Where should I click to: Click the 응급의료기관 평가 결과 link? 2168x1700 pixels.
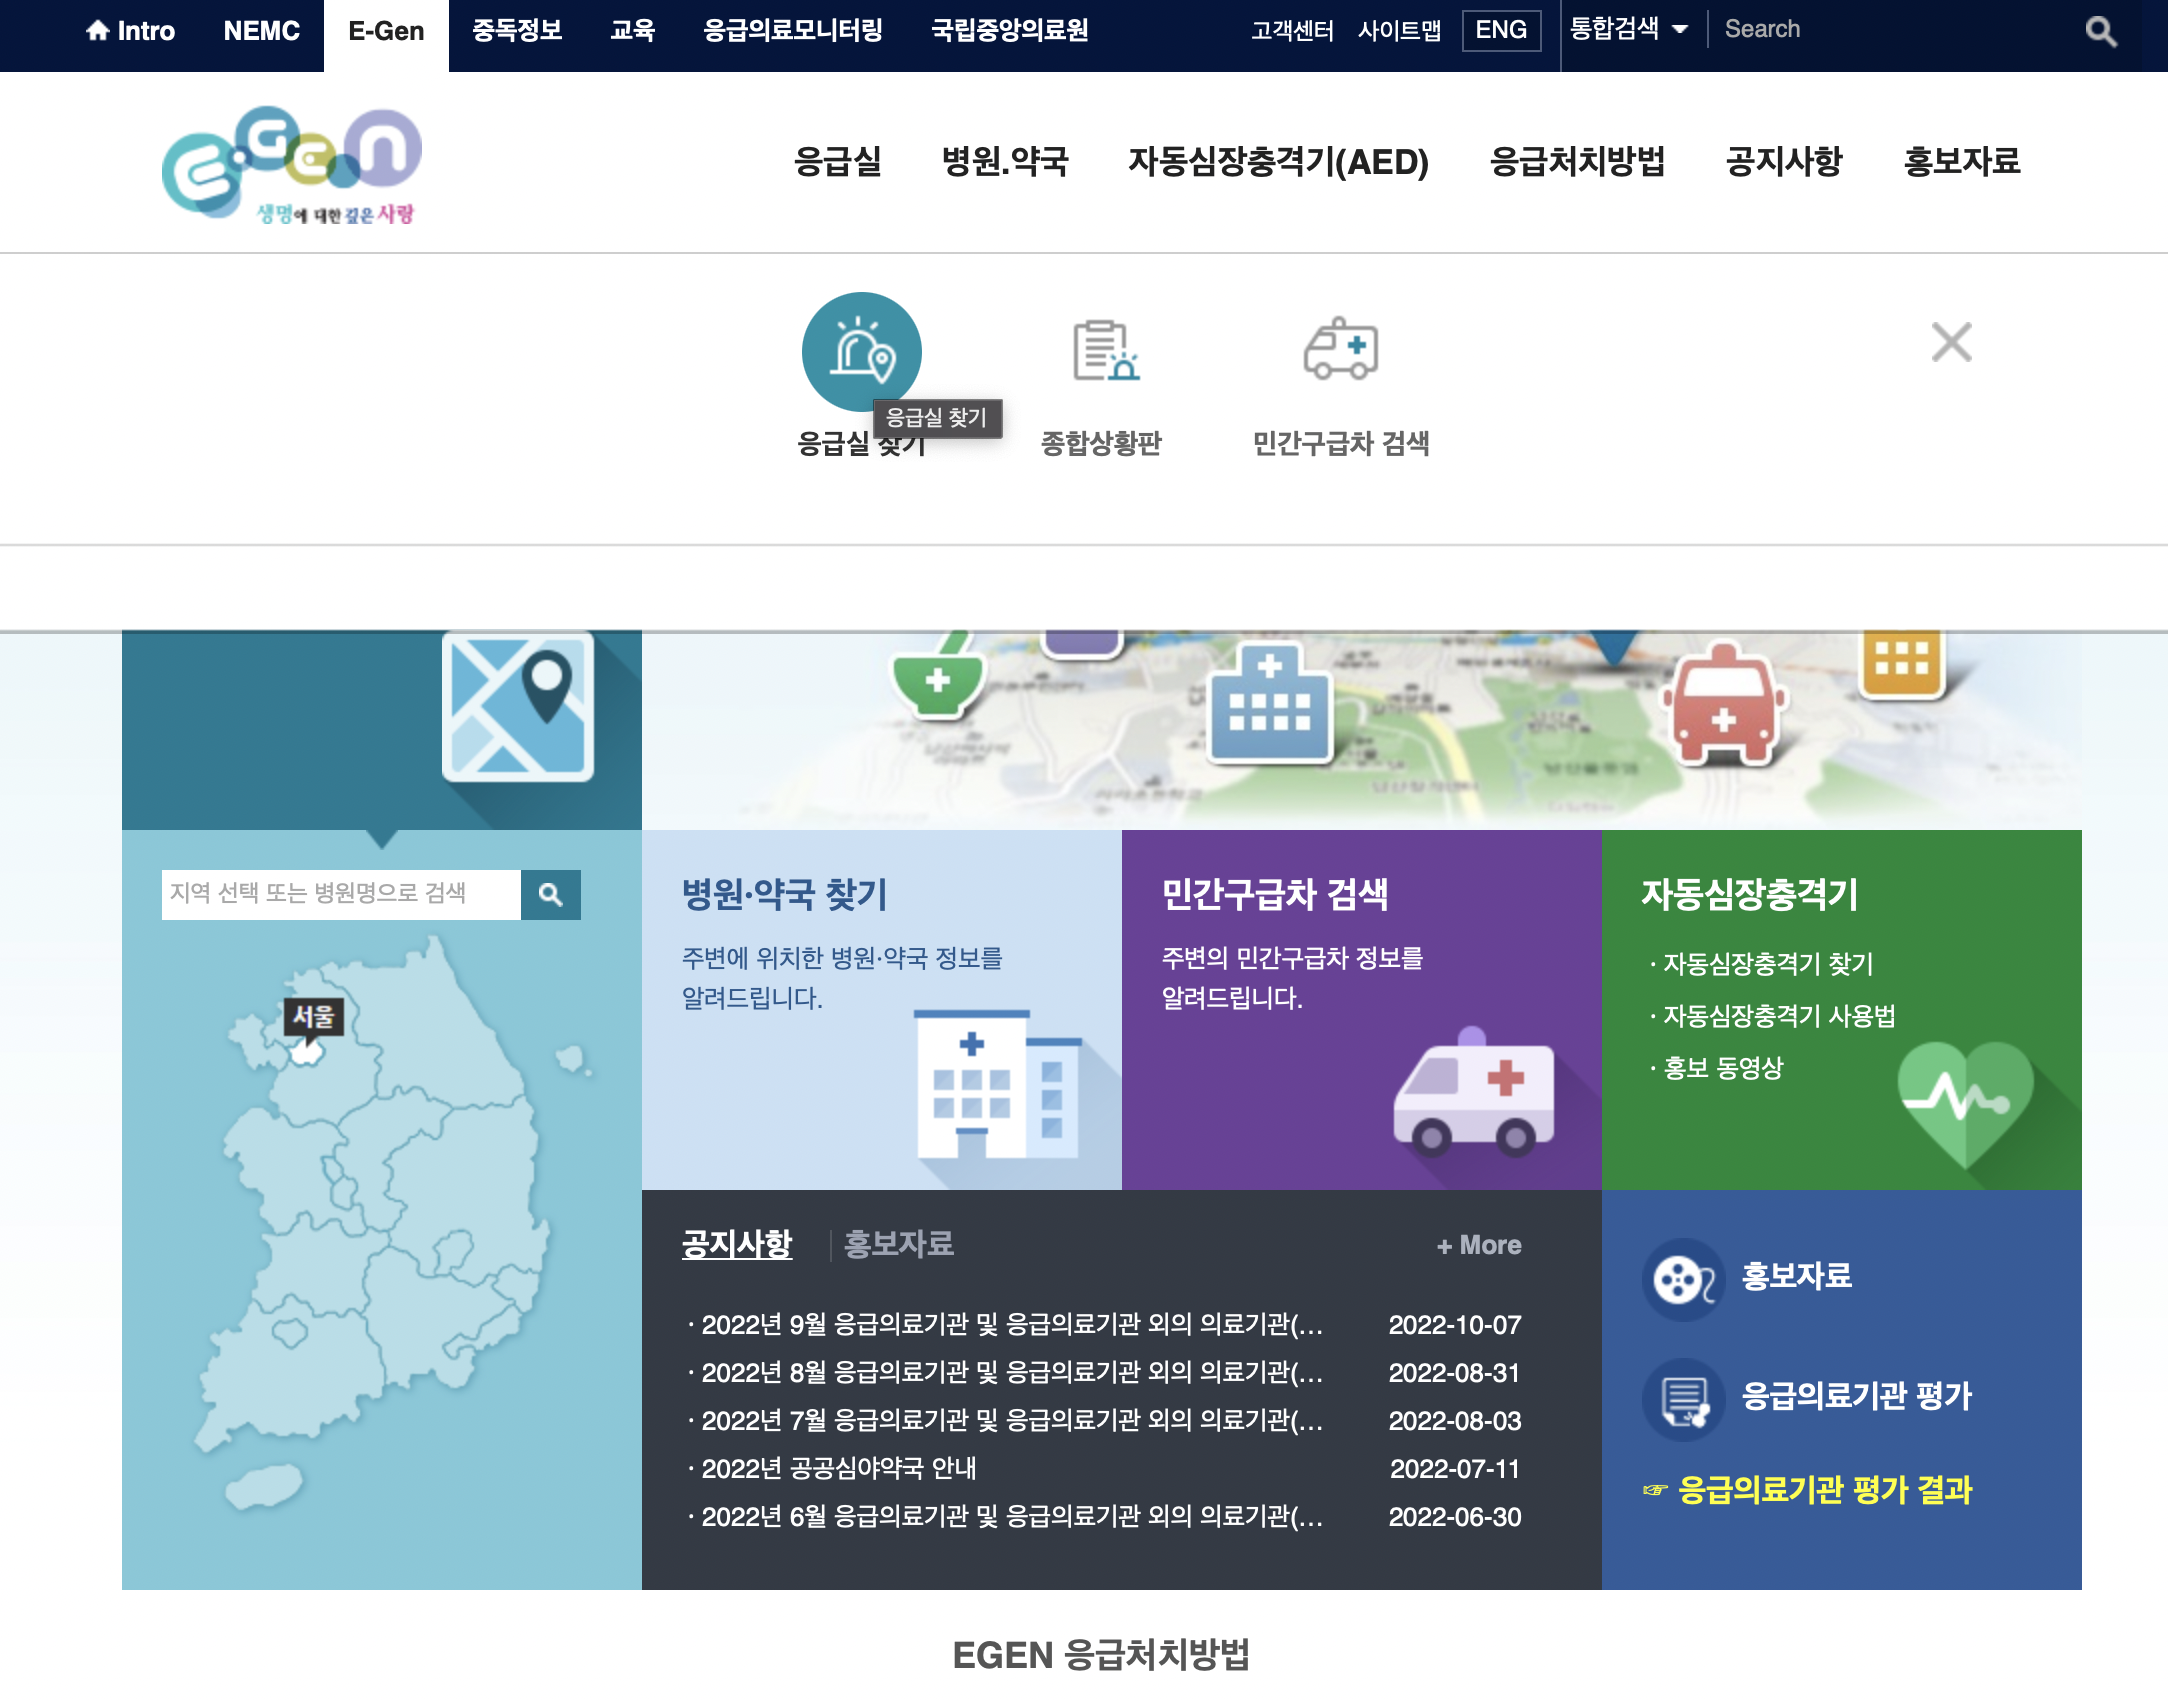[x=1823, y=1490]
